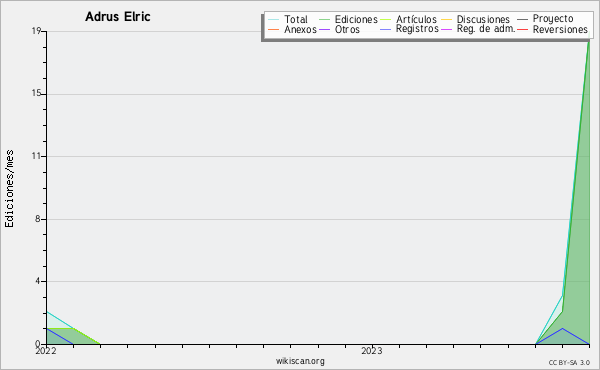Select the 'Reg. de adm.' legend entry

pyautogui.click(x=486, y=29)
